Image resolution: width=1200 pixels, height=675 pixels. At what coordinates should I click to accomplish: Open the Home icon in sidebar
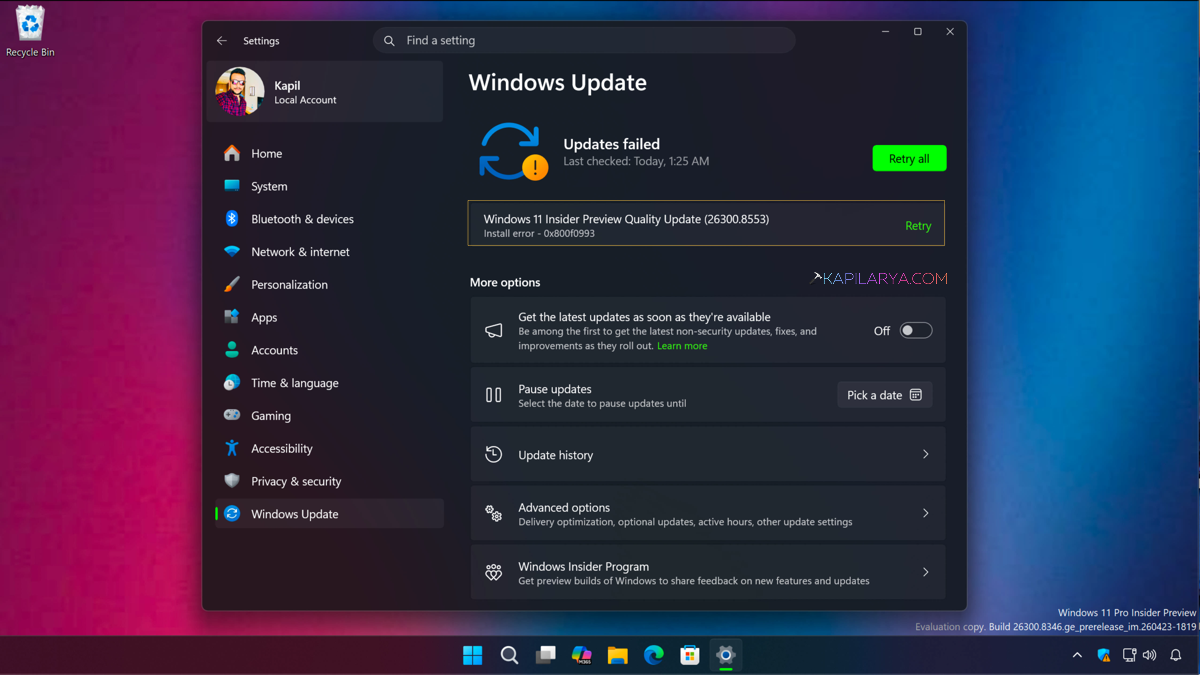tap(232, 153)
